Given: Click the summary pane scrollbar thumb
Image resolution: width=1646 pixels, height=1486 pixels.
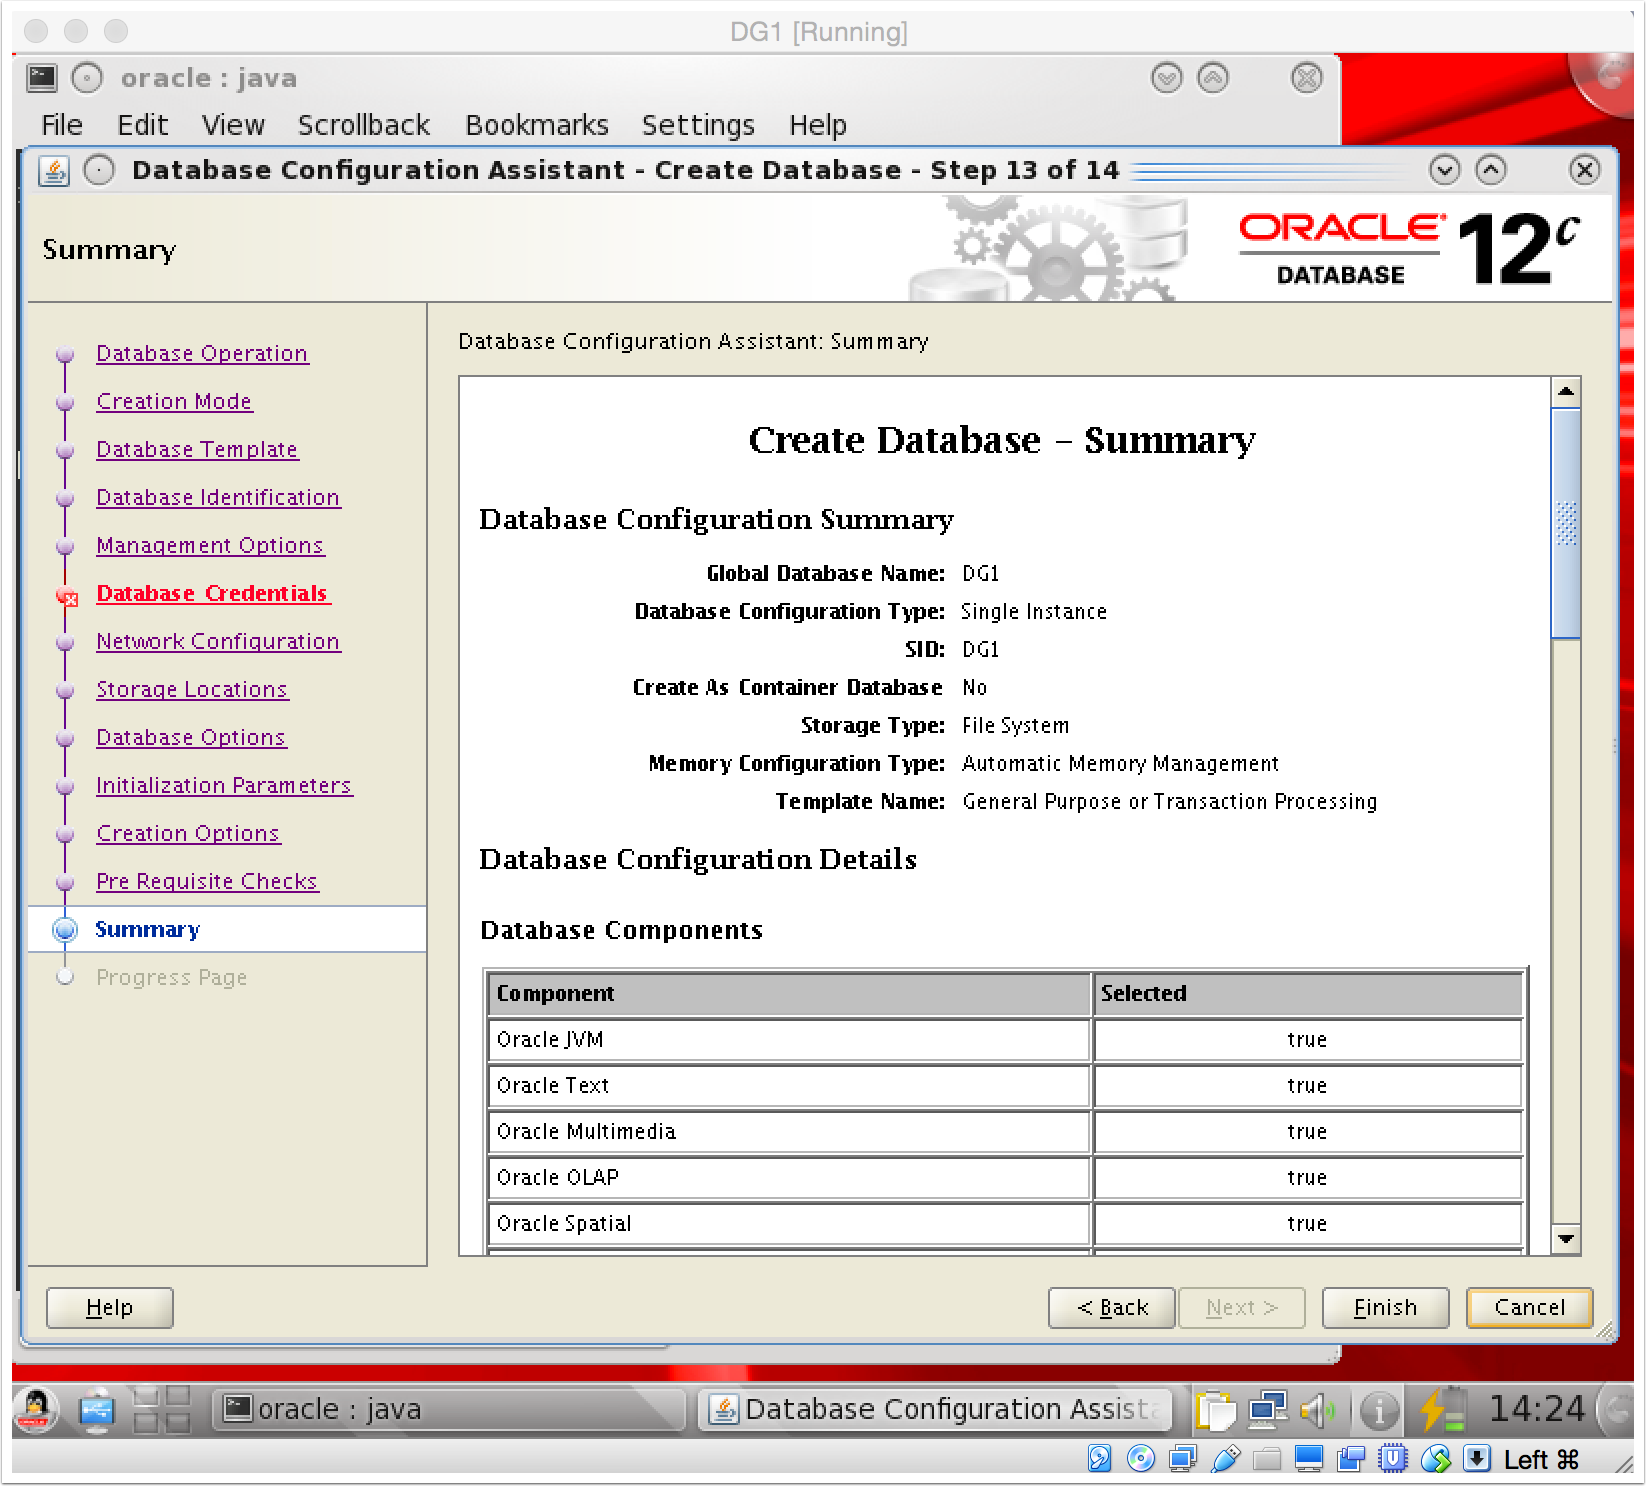Looking at the screenshot, I should (1566, 523).
